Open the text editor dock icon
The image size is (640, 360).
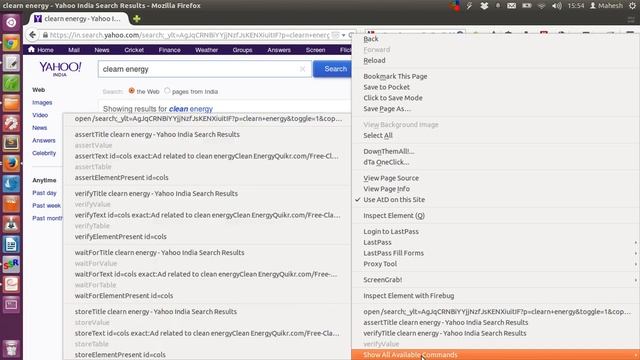click(11, 63)
